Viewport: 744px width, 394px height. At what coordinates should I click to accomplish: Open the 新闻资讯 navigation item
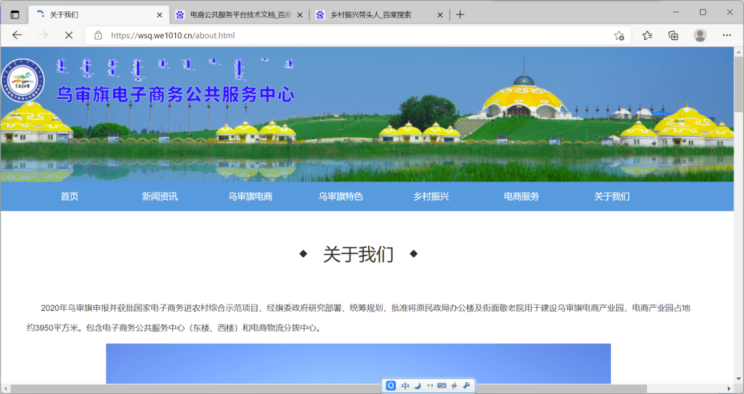[159, 196]
